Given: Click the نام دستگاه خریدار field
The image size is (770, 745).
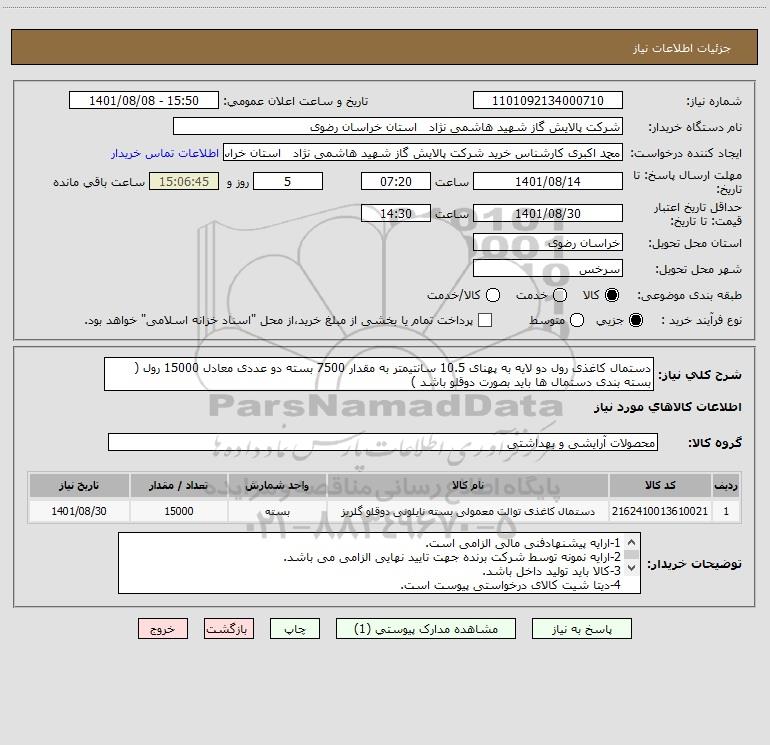Looking at the screenshot, I should (x=398, y=126).
